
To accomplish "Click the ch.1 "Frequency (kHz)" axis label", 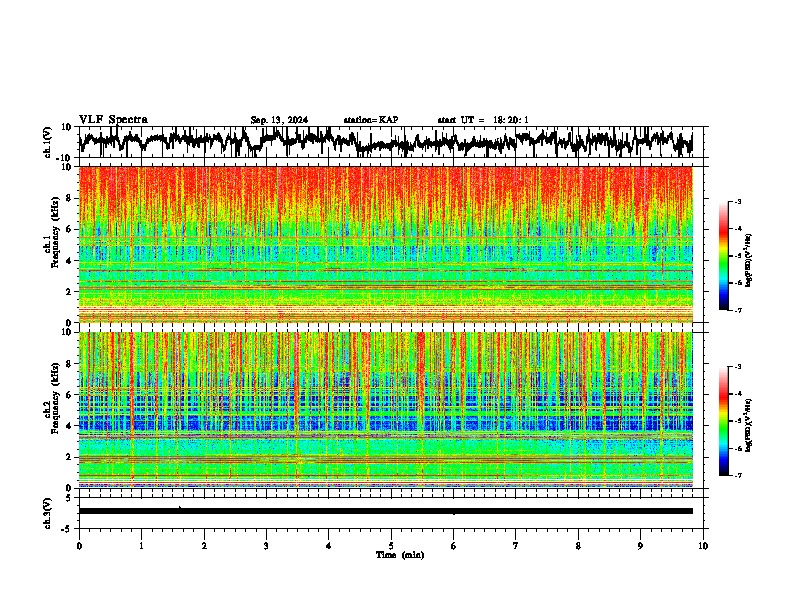I will pyautogui.click(x=55, y=234).
